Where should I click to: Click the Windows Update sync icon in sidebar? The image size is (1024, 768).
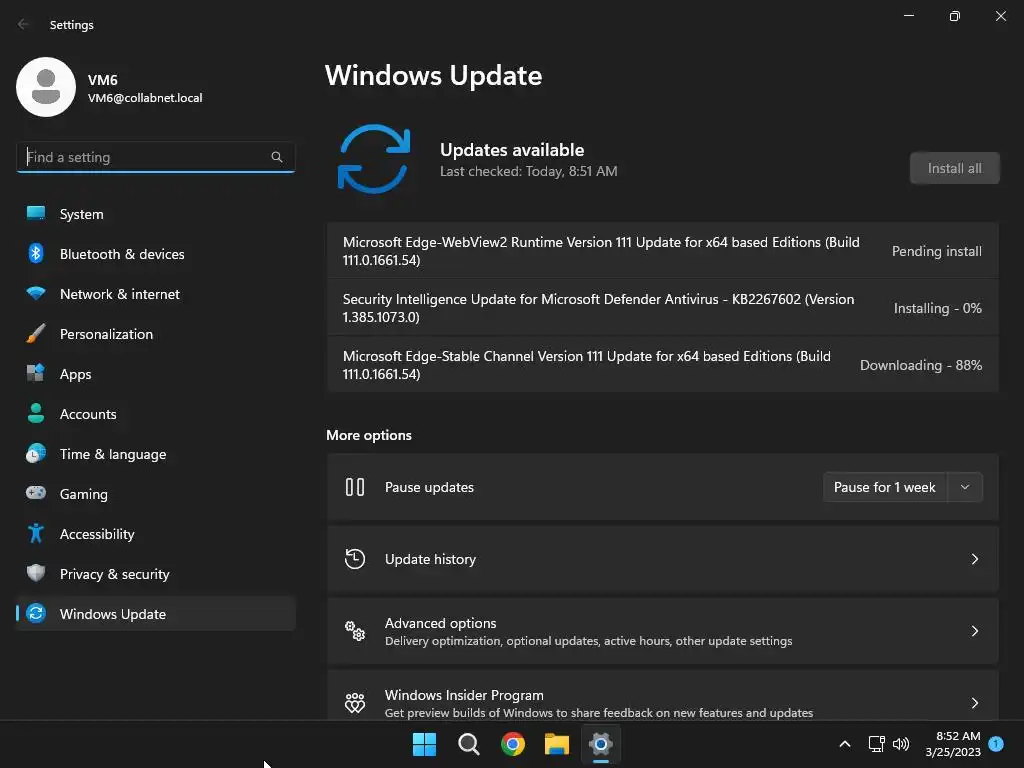tap(36, 613)
